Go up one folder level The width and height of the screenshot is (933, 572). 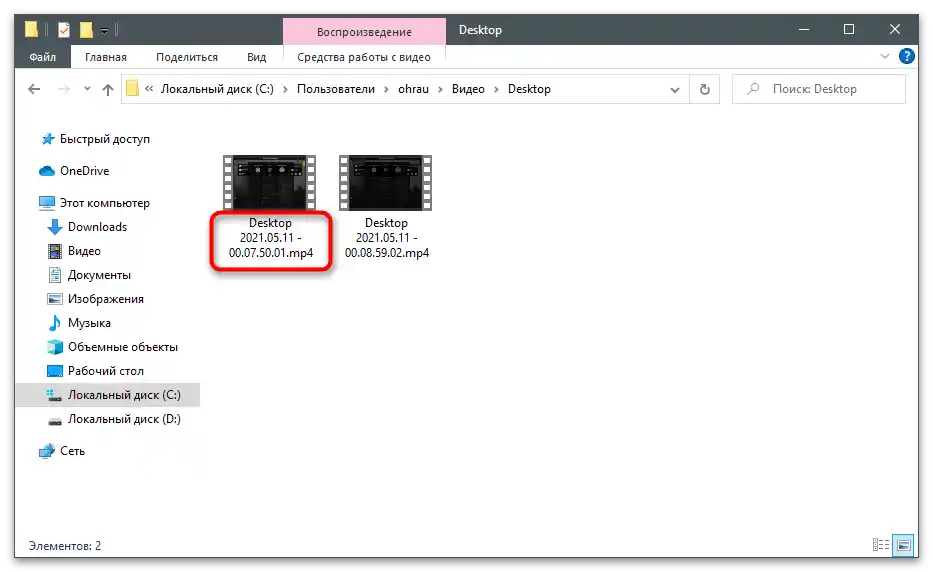pyautogui.click(x=108, y=89)
